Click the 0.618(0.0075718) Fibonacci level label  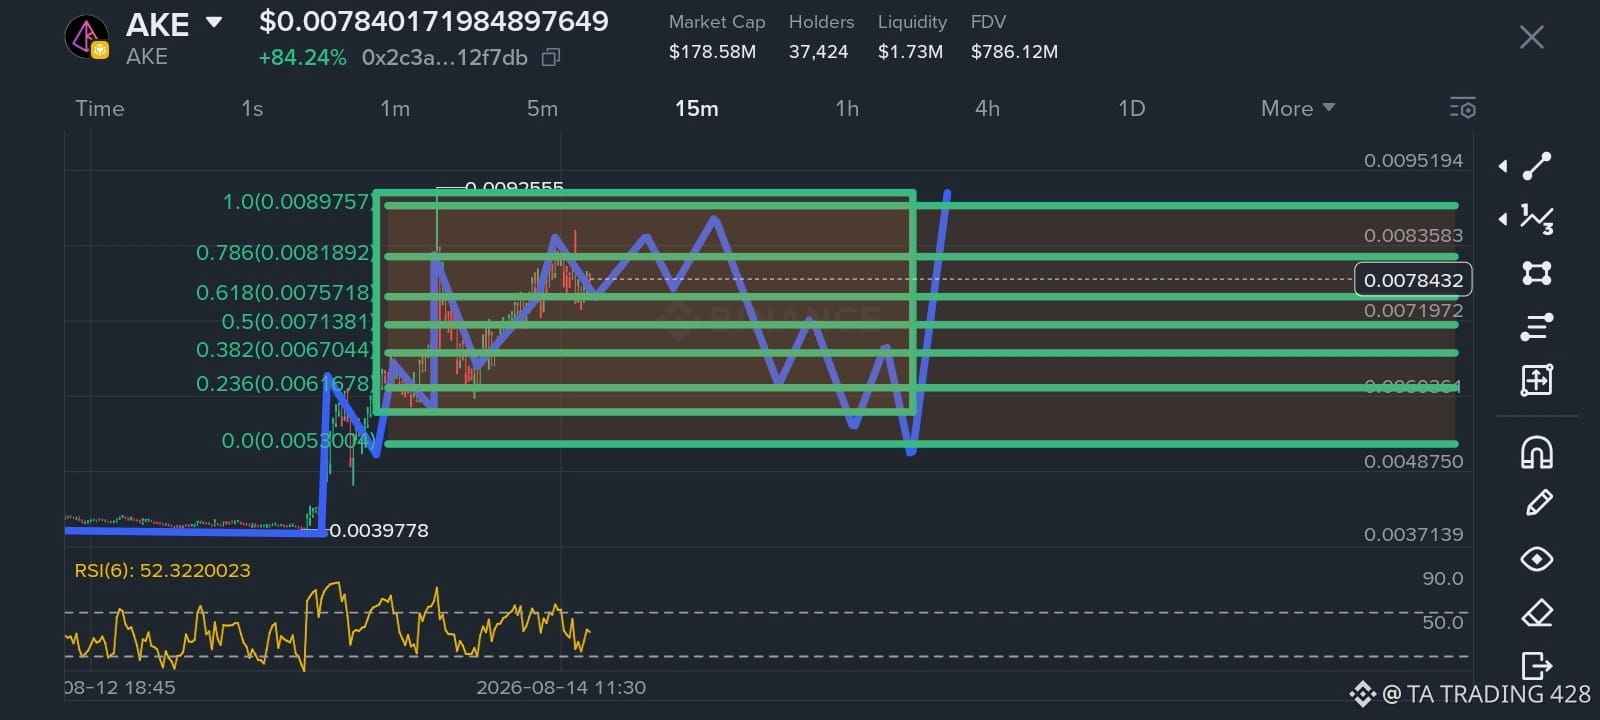tap(284, 293)
